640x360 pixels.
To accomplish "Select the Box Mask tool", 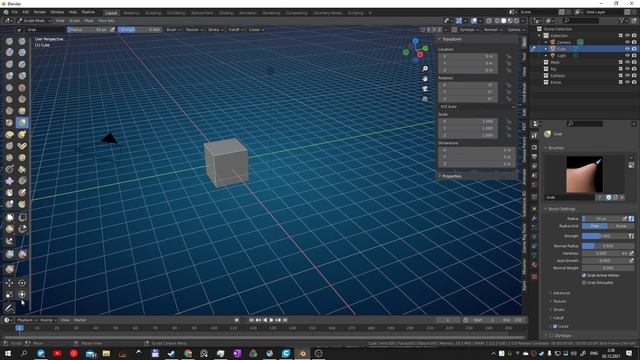I will point(9,217).
